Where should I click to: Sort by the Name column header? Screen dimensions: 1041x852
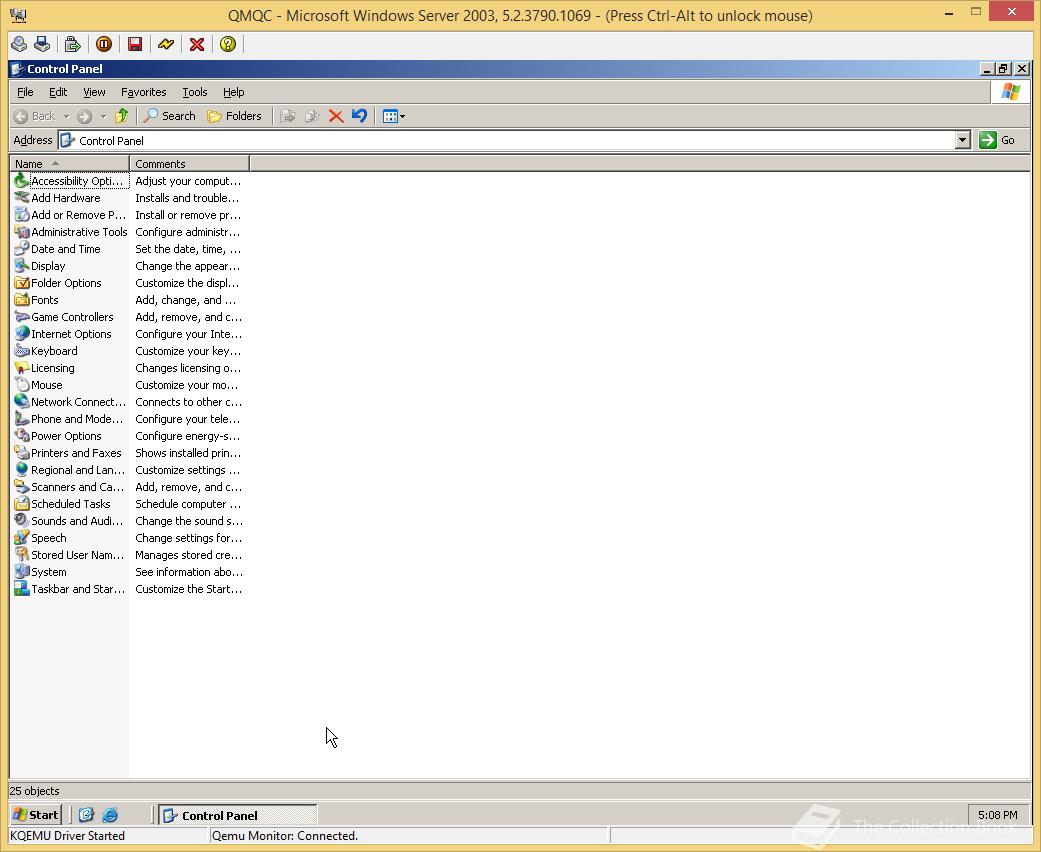(70, 163)
